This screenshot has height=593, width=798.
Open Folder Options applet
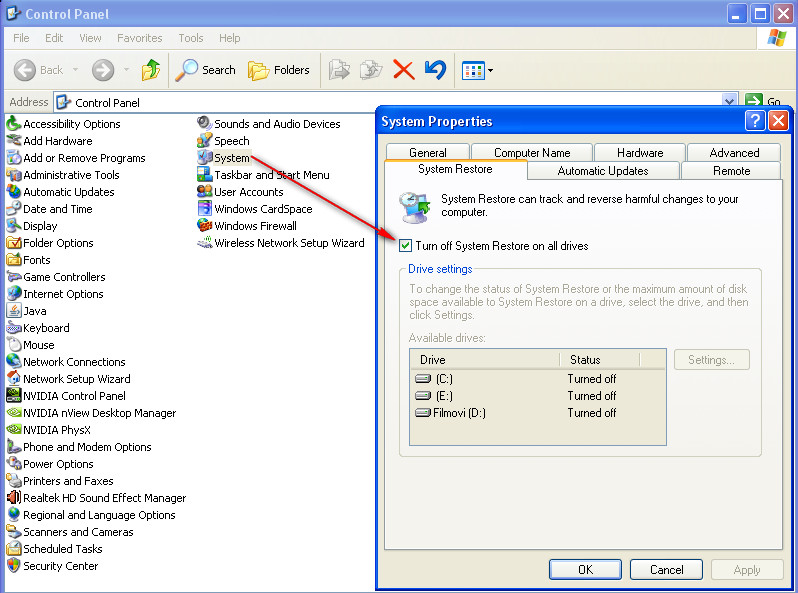[x=50, y=243]
